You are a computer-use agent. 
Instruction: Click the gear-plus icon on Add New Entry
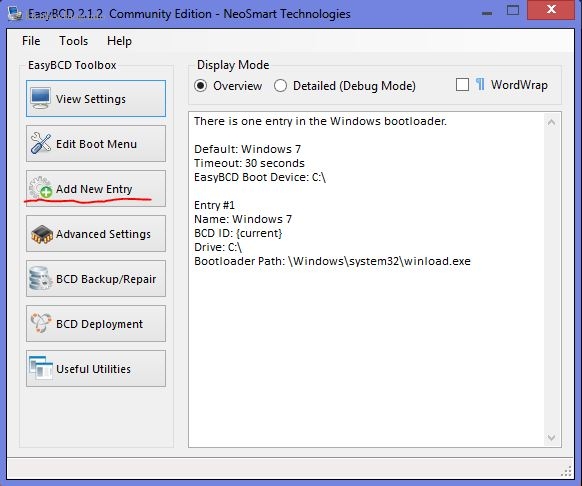[x=40, y=188]
